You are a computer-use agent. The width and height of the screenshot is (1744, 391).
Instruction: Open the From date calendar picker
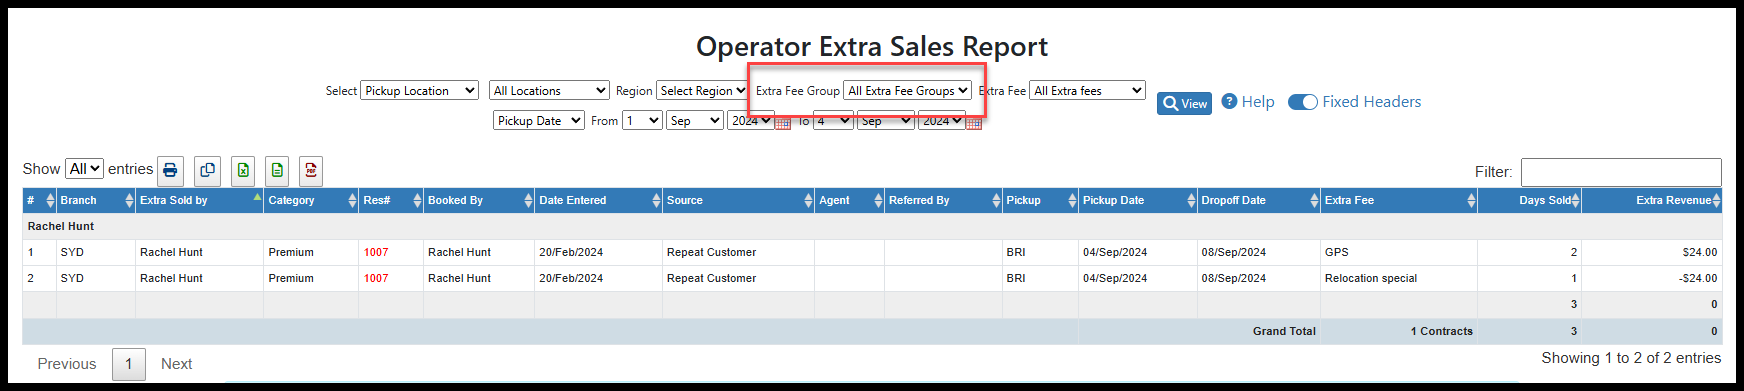(x=783, y=122)
